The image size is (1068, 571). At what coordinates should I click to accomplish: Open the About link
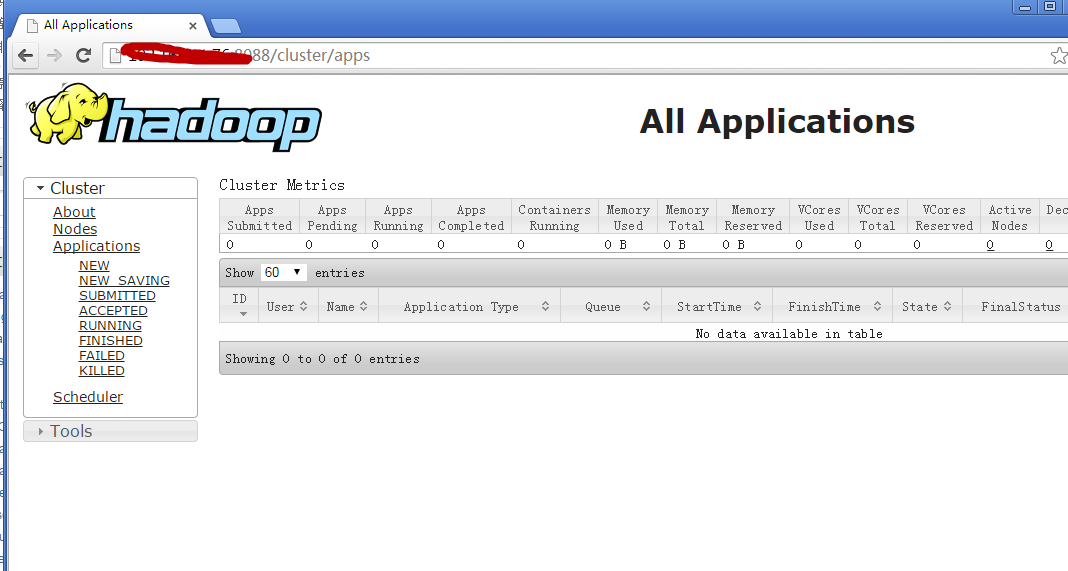[x=74, y=212]
